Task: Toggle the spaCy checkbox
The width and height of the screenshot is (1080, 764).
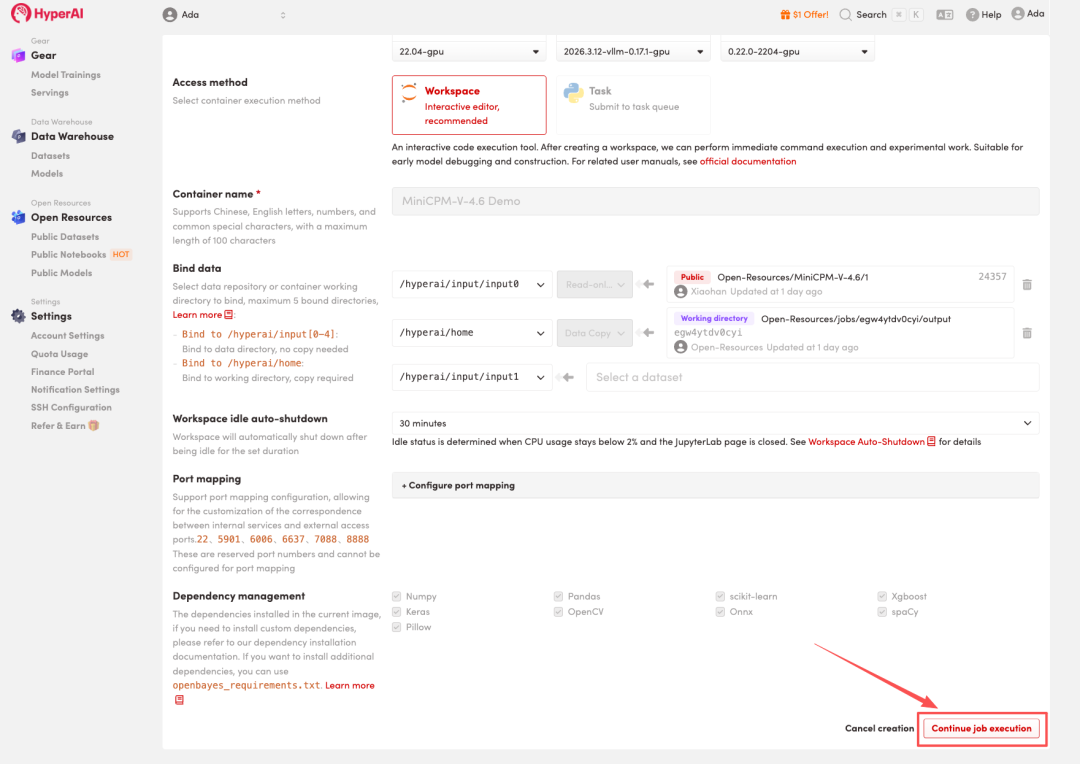Action: click(x=882, y=612)
